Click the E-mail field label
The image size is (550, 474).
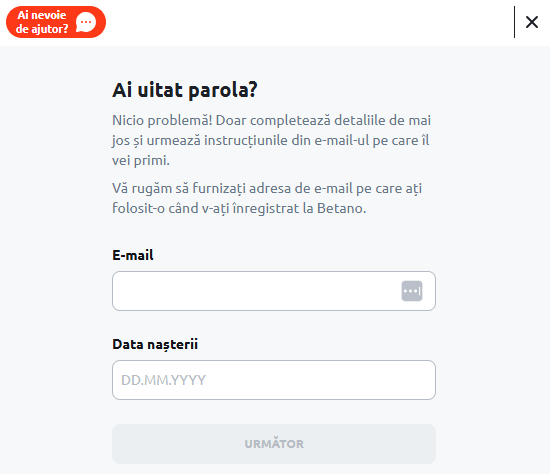pyautogui.click(x=133, y=255)
